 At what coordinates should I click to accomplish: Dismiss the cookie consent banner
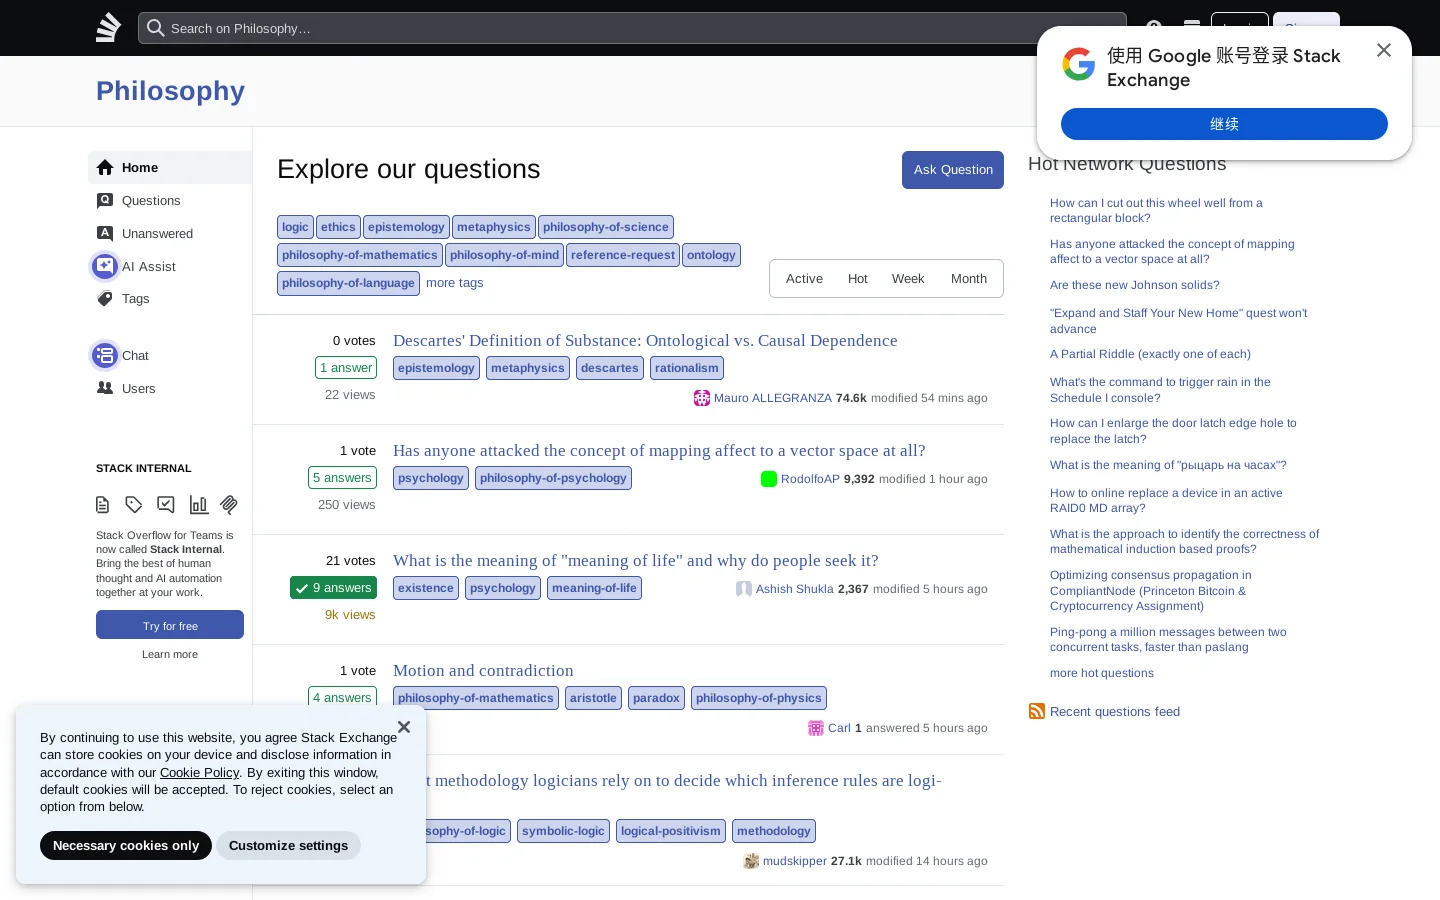[x=404, y=727]
